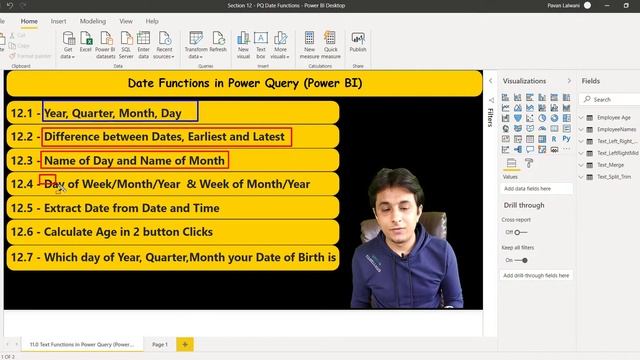Switch to the Modeling ribbon tab
Screen dimensions: 640x360
pos(93,21)
